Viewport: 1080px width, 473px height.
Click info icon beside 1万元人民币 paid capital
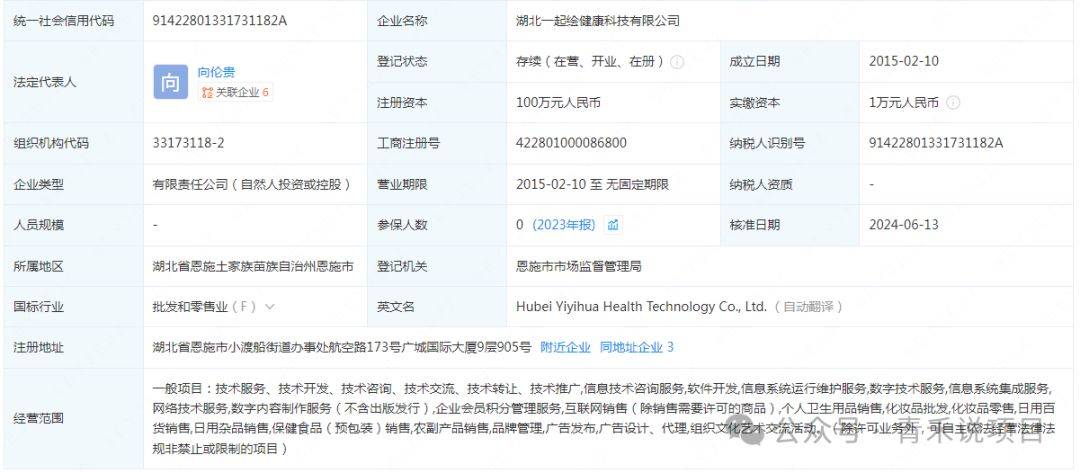[x=953, y=103]
